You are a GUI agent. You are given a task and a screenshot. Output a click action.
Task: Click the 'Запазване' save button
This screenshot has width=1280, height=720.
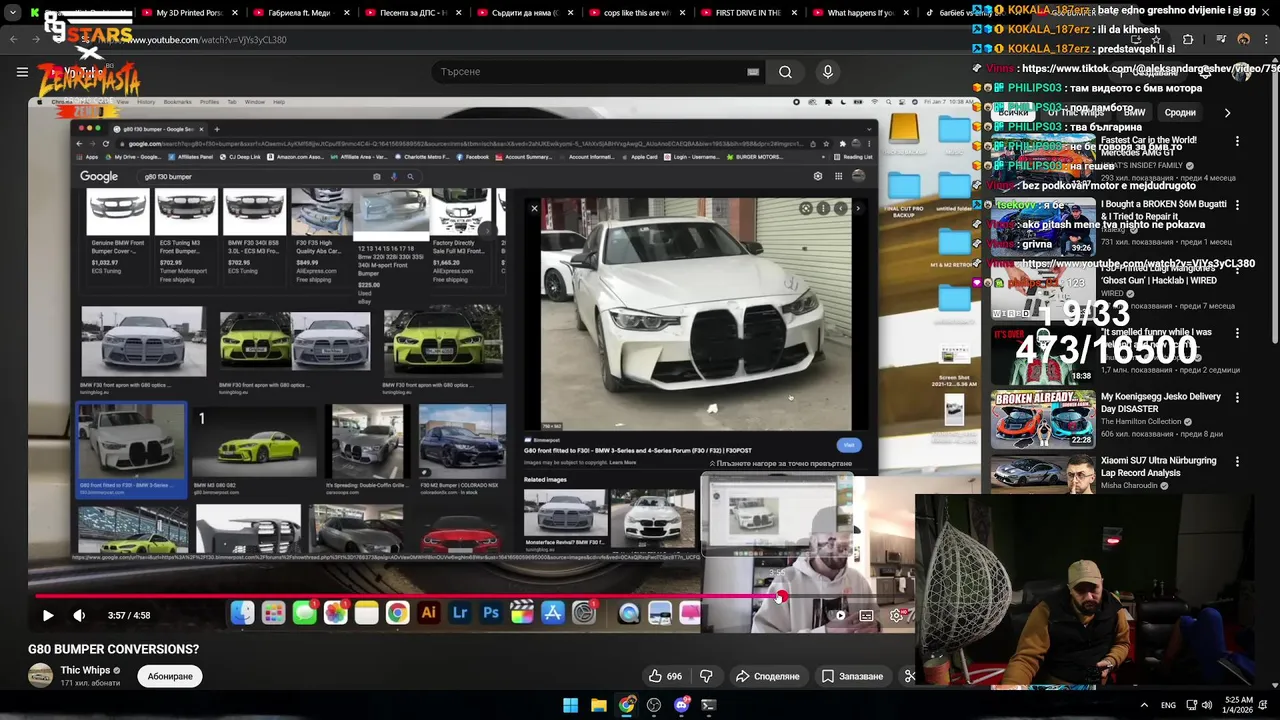click(852, 676)
